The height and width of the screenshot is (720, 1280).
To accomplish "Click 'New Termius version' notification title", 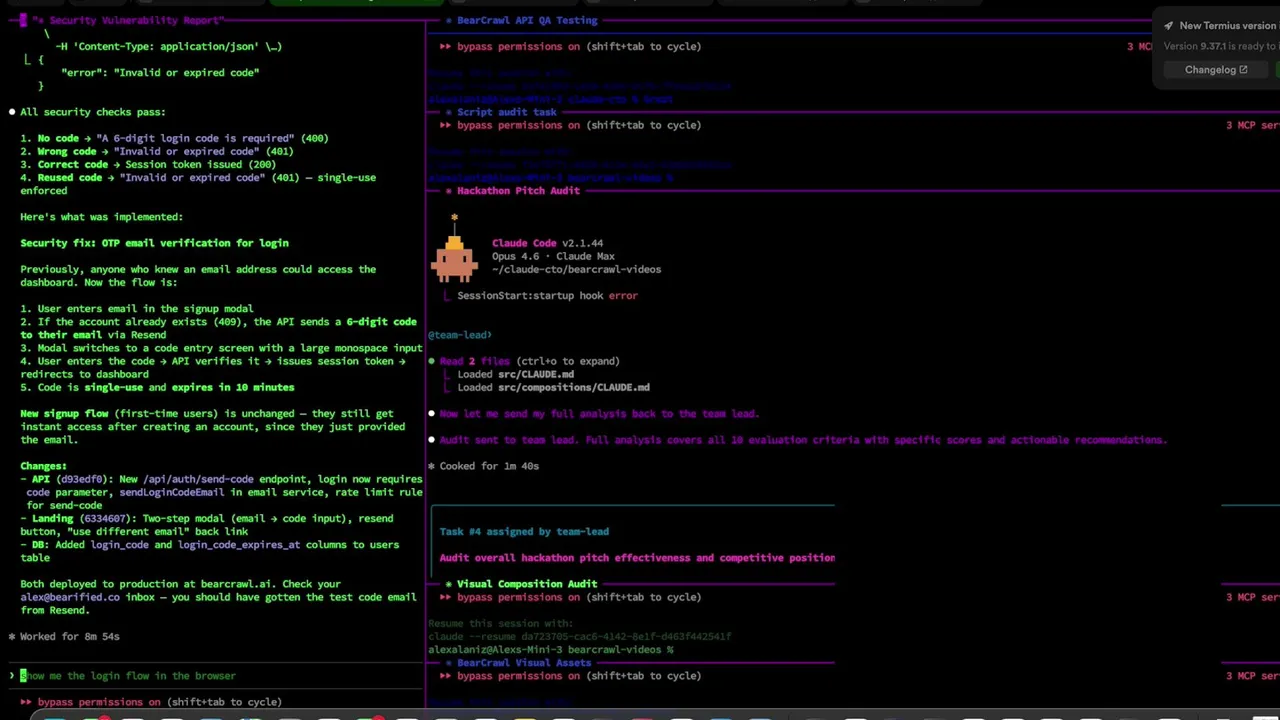I will point(1227,26).
